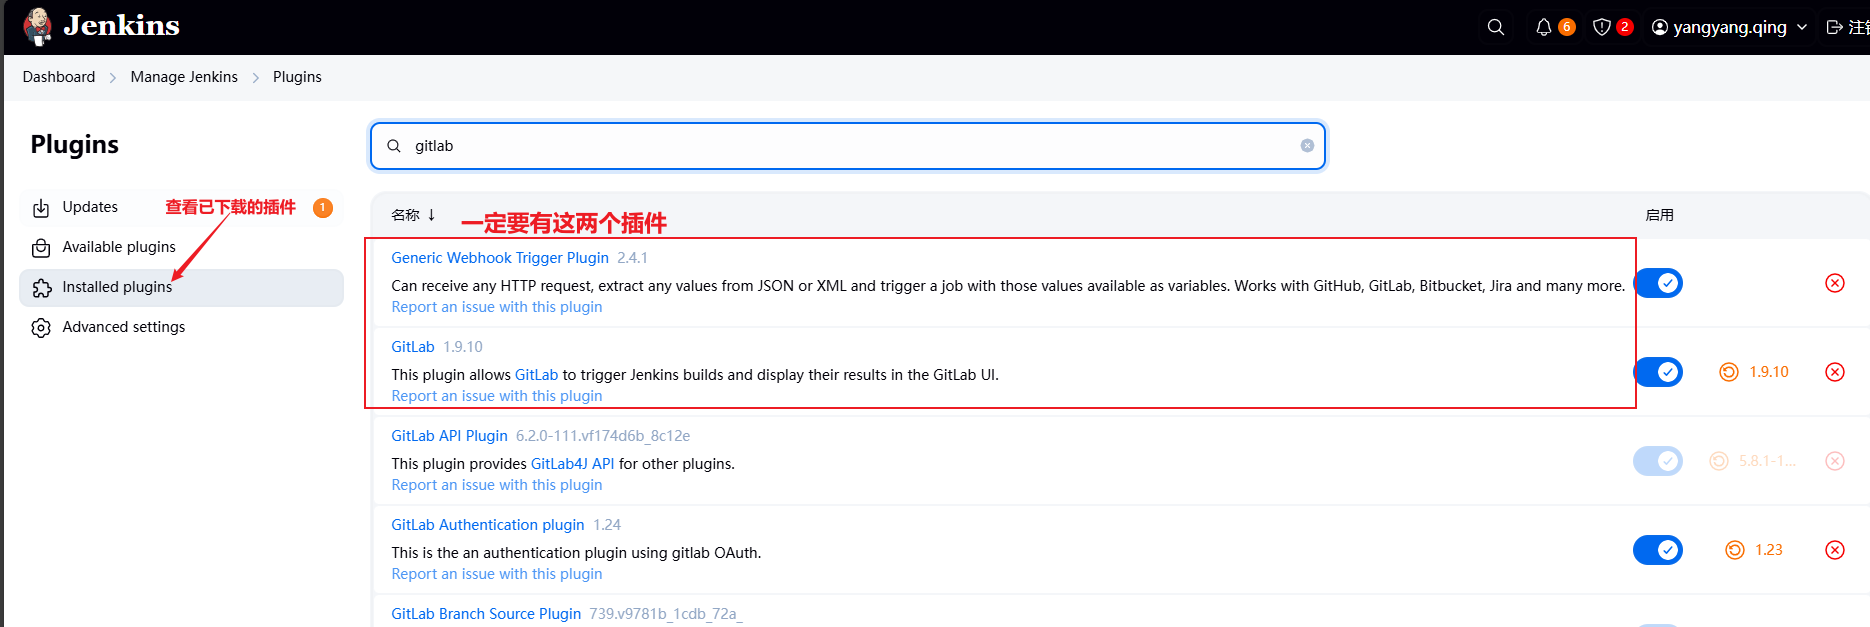Click the Plugins breadcrumb
Image resolution: width=1870 pixels, height=627 pixels.
(x=297, y=77)
